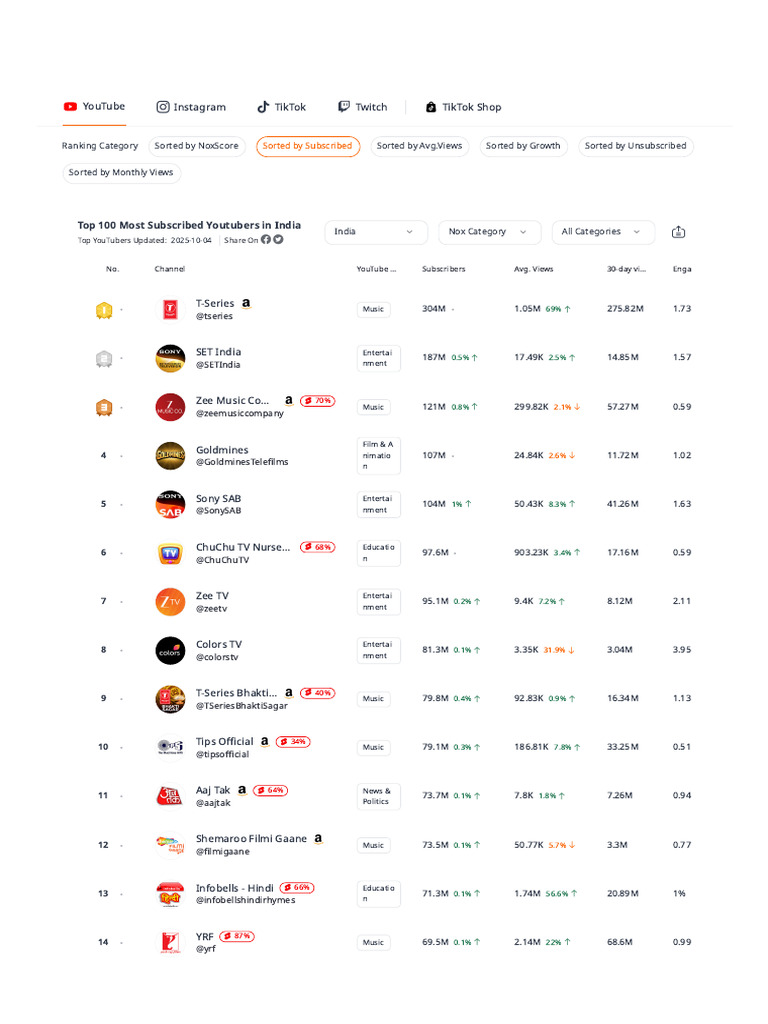Select the Sorted by Growth option
Image resolution: width=768 pixels, height=1024 pixels.
(x=523, y=146)
